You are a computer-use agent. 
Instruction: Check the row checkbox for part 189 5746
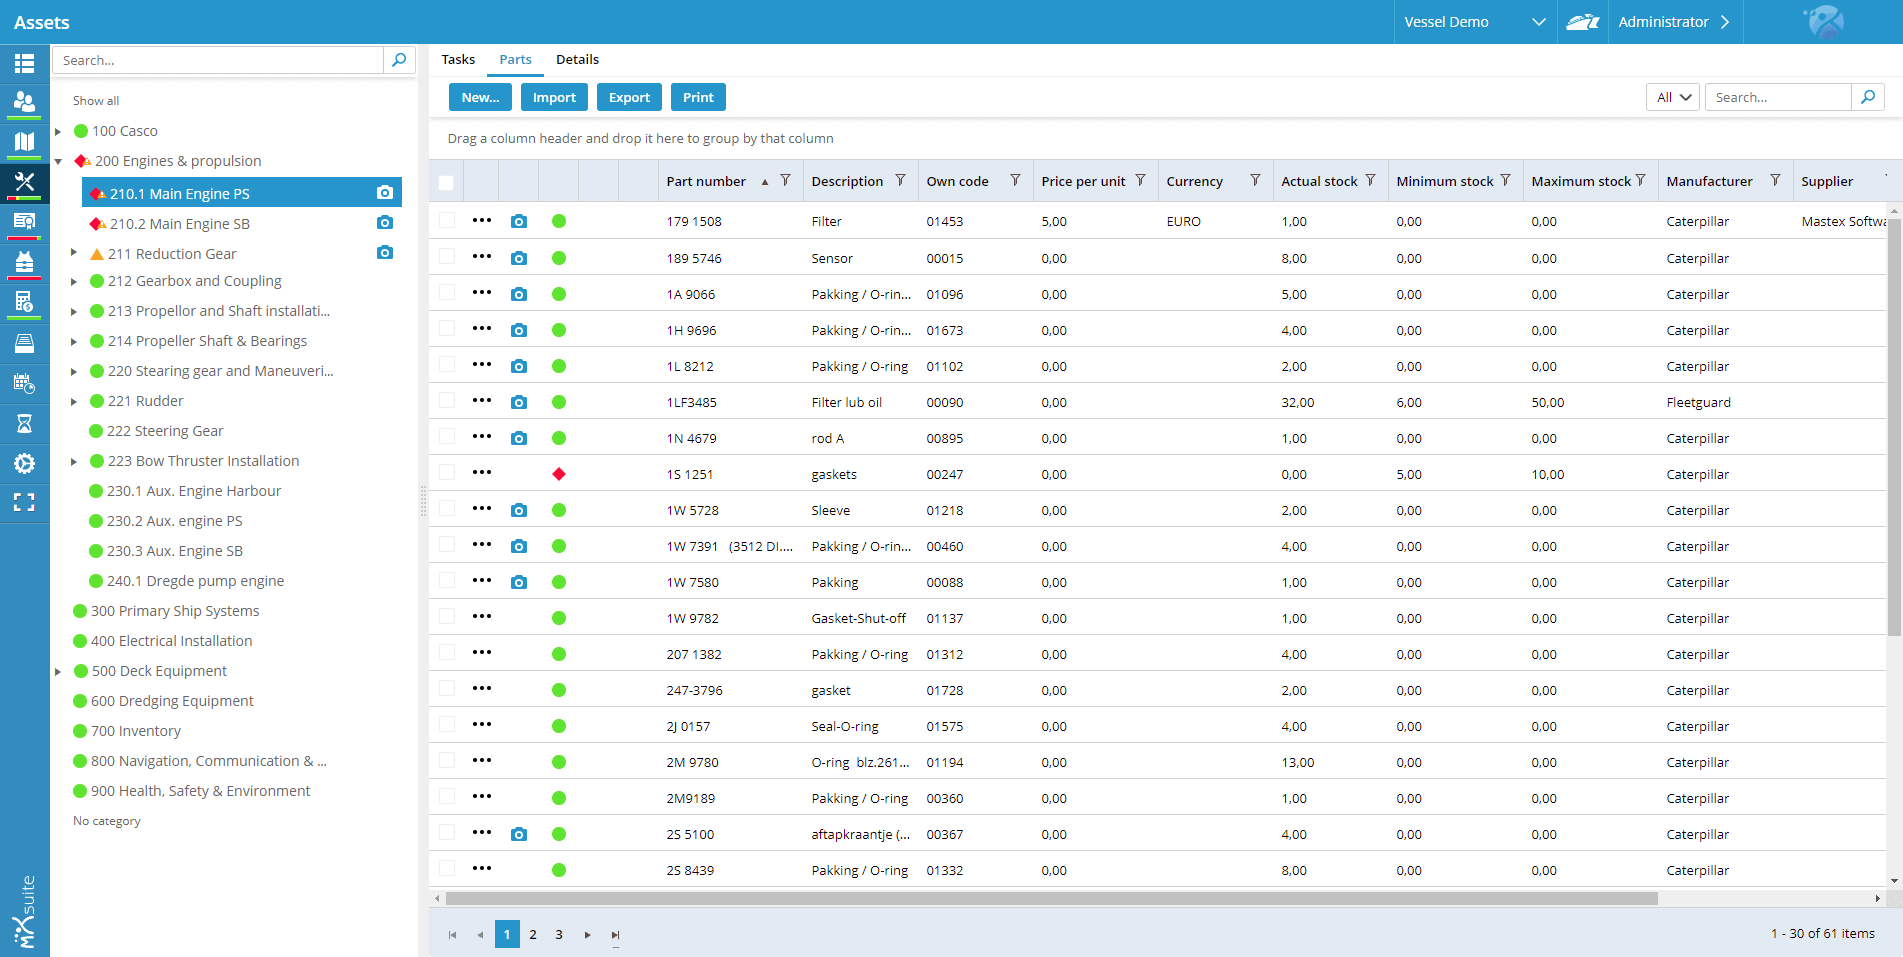tap(446, 257)
